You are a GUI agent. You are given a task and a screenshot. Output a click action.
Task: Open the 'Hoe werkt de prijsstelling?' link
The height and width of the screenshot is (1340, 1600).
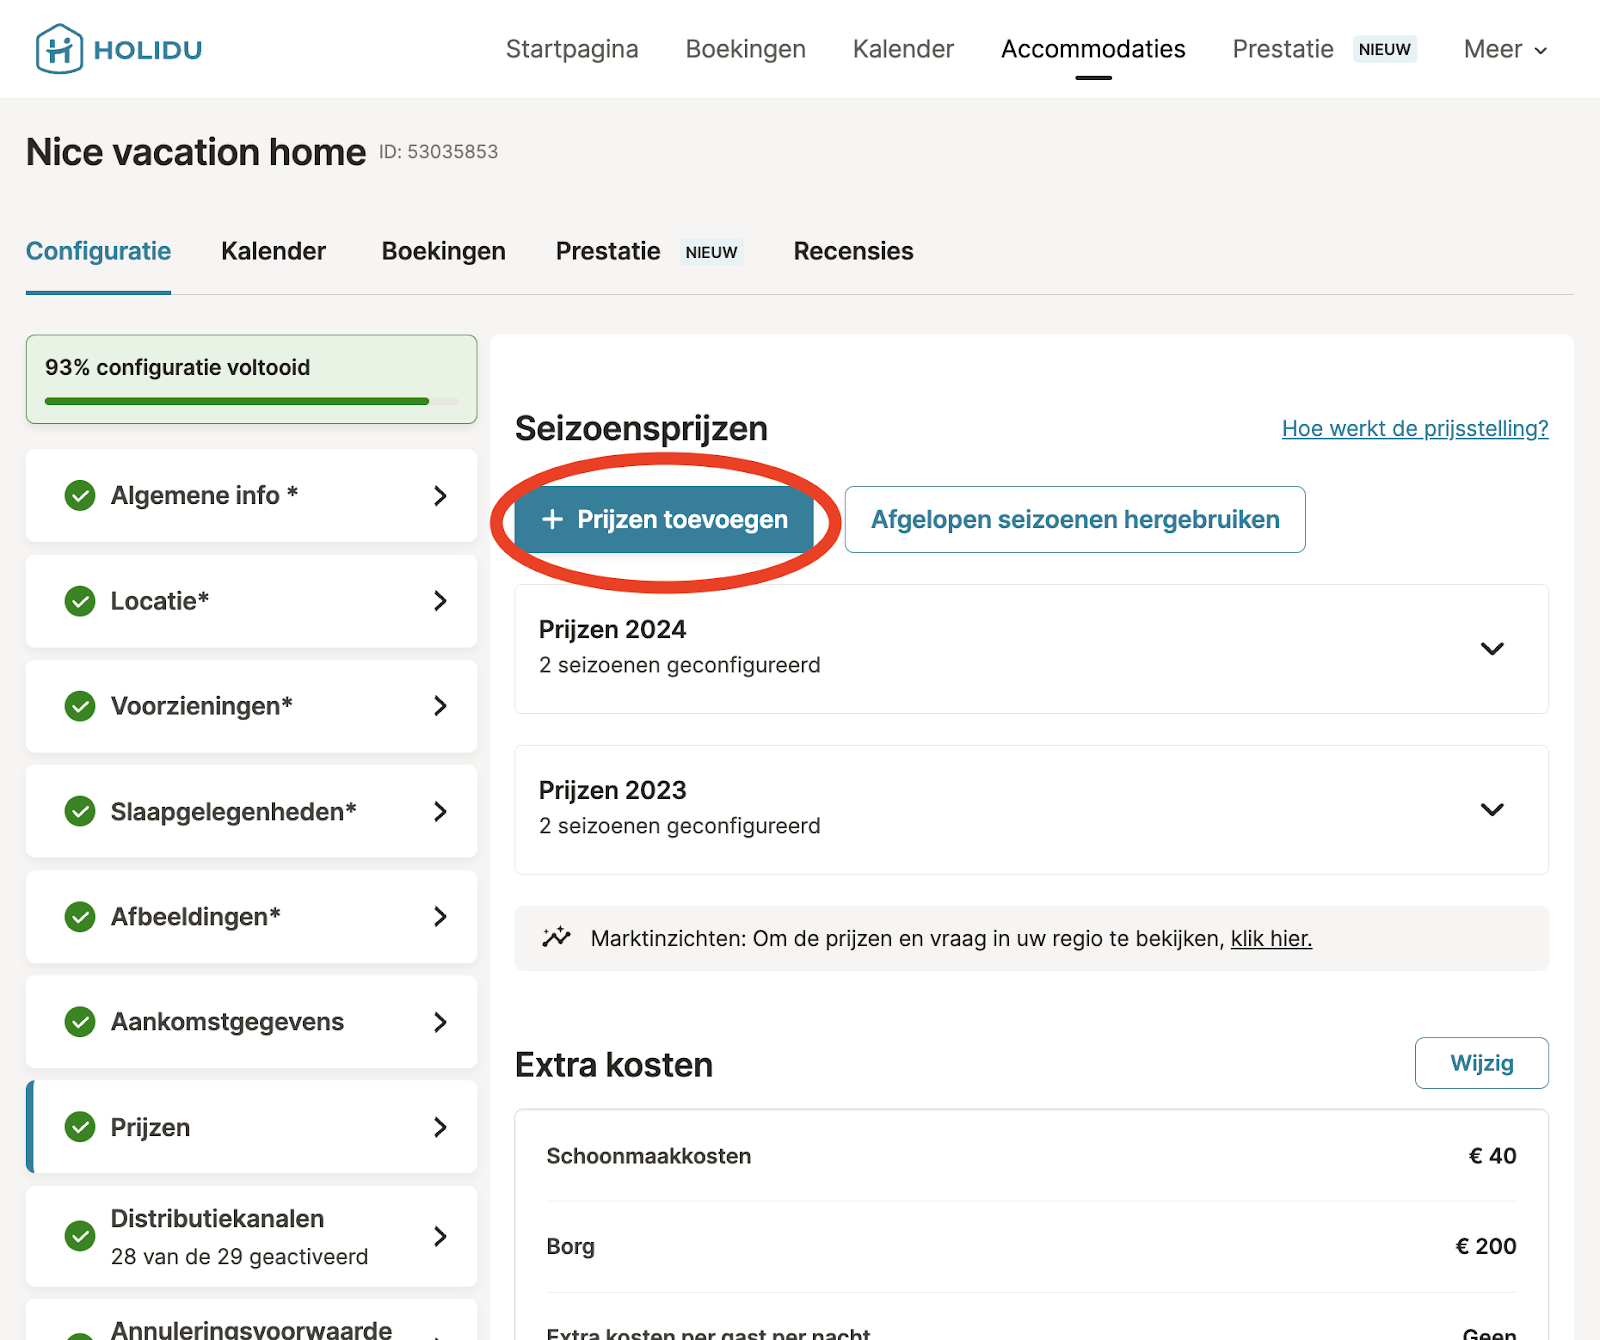(x=1415, y=429)
